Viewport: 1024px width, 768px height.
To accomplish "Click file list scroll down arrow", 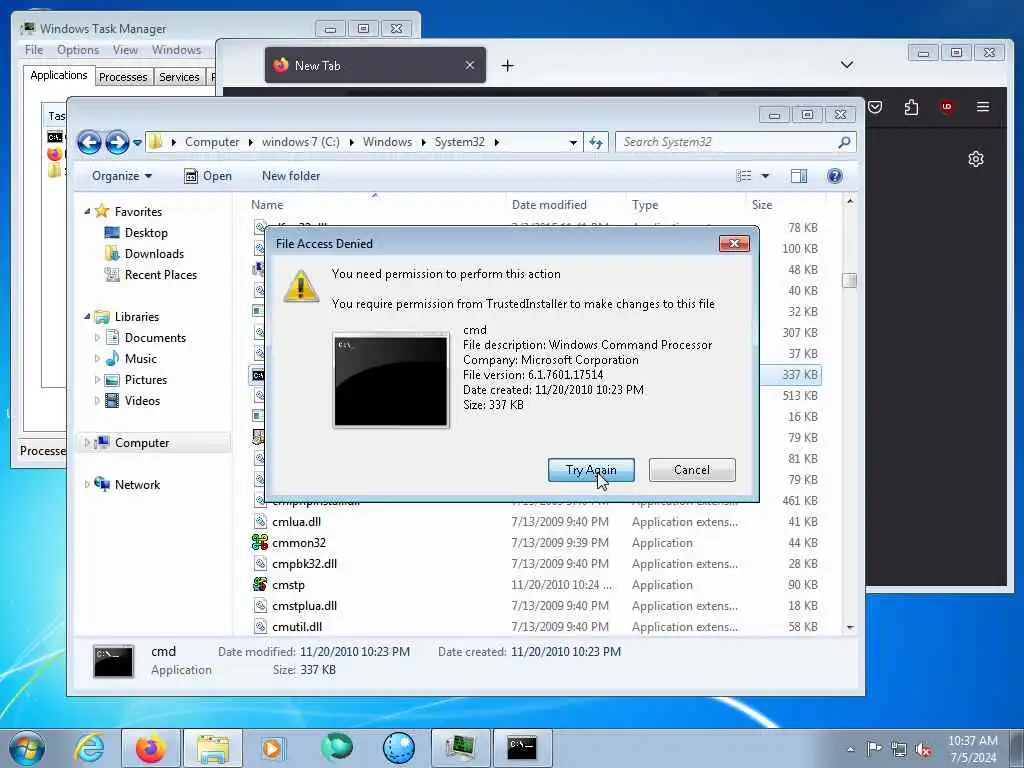I will pos(850,627).
